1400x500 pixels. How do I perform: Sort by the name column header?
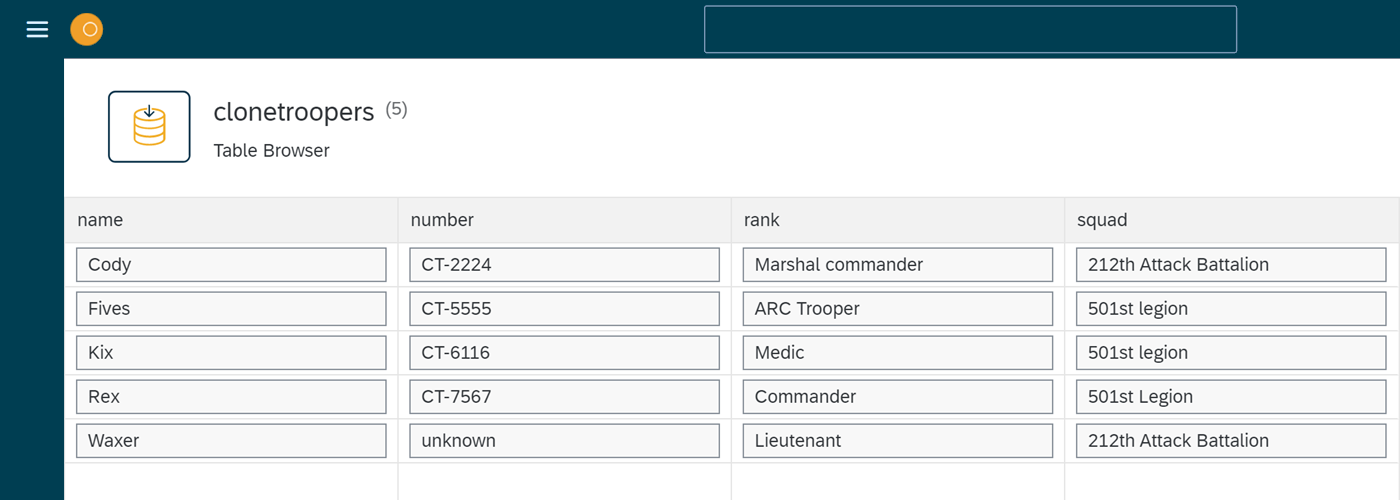[231, 220]
